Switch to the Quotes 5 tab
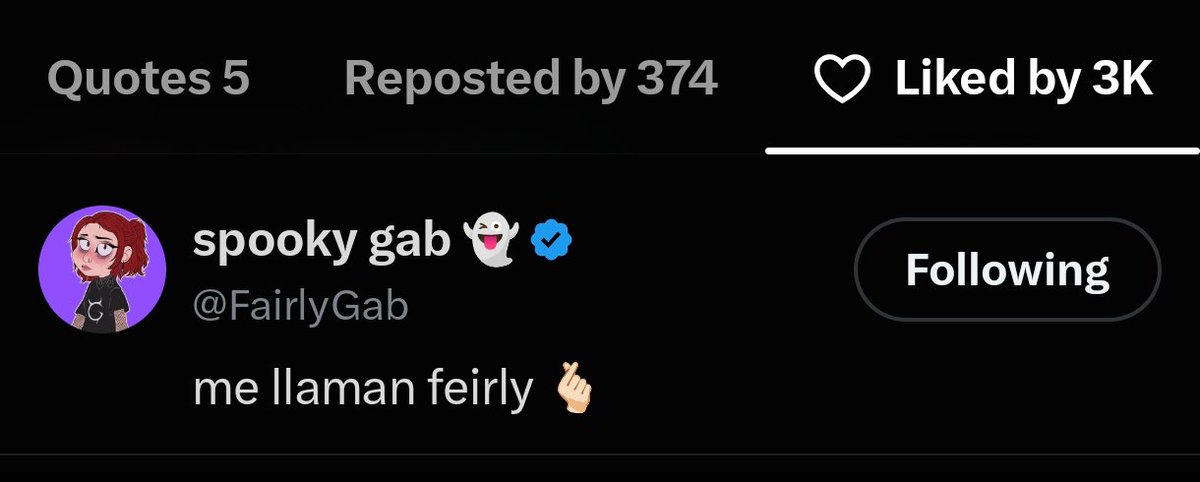1200x482 pixels. (x=147, y=79)
